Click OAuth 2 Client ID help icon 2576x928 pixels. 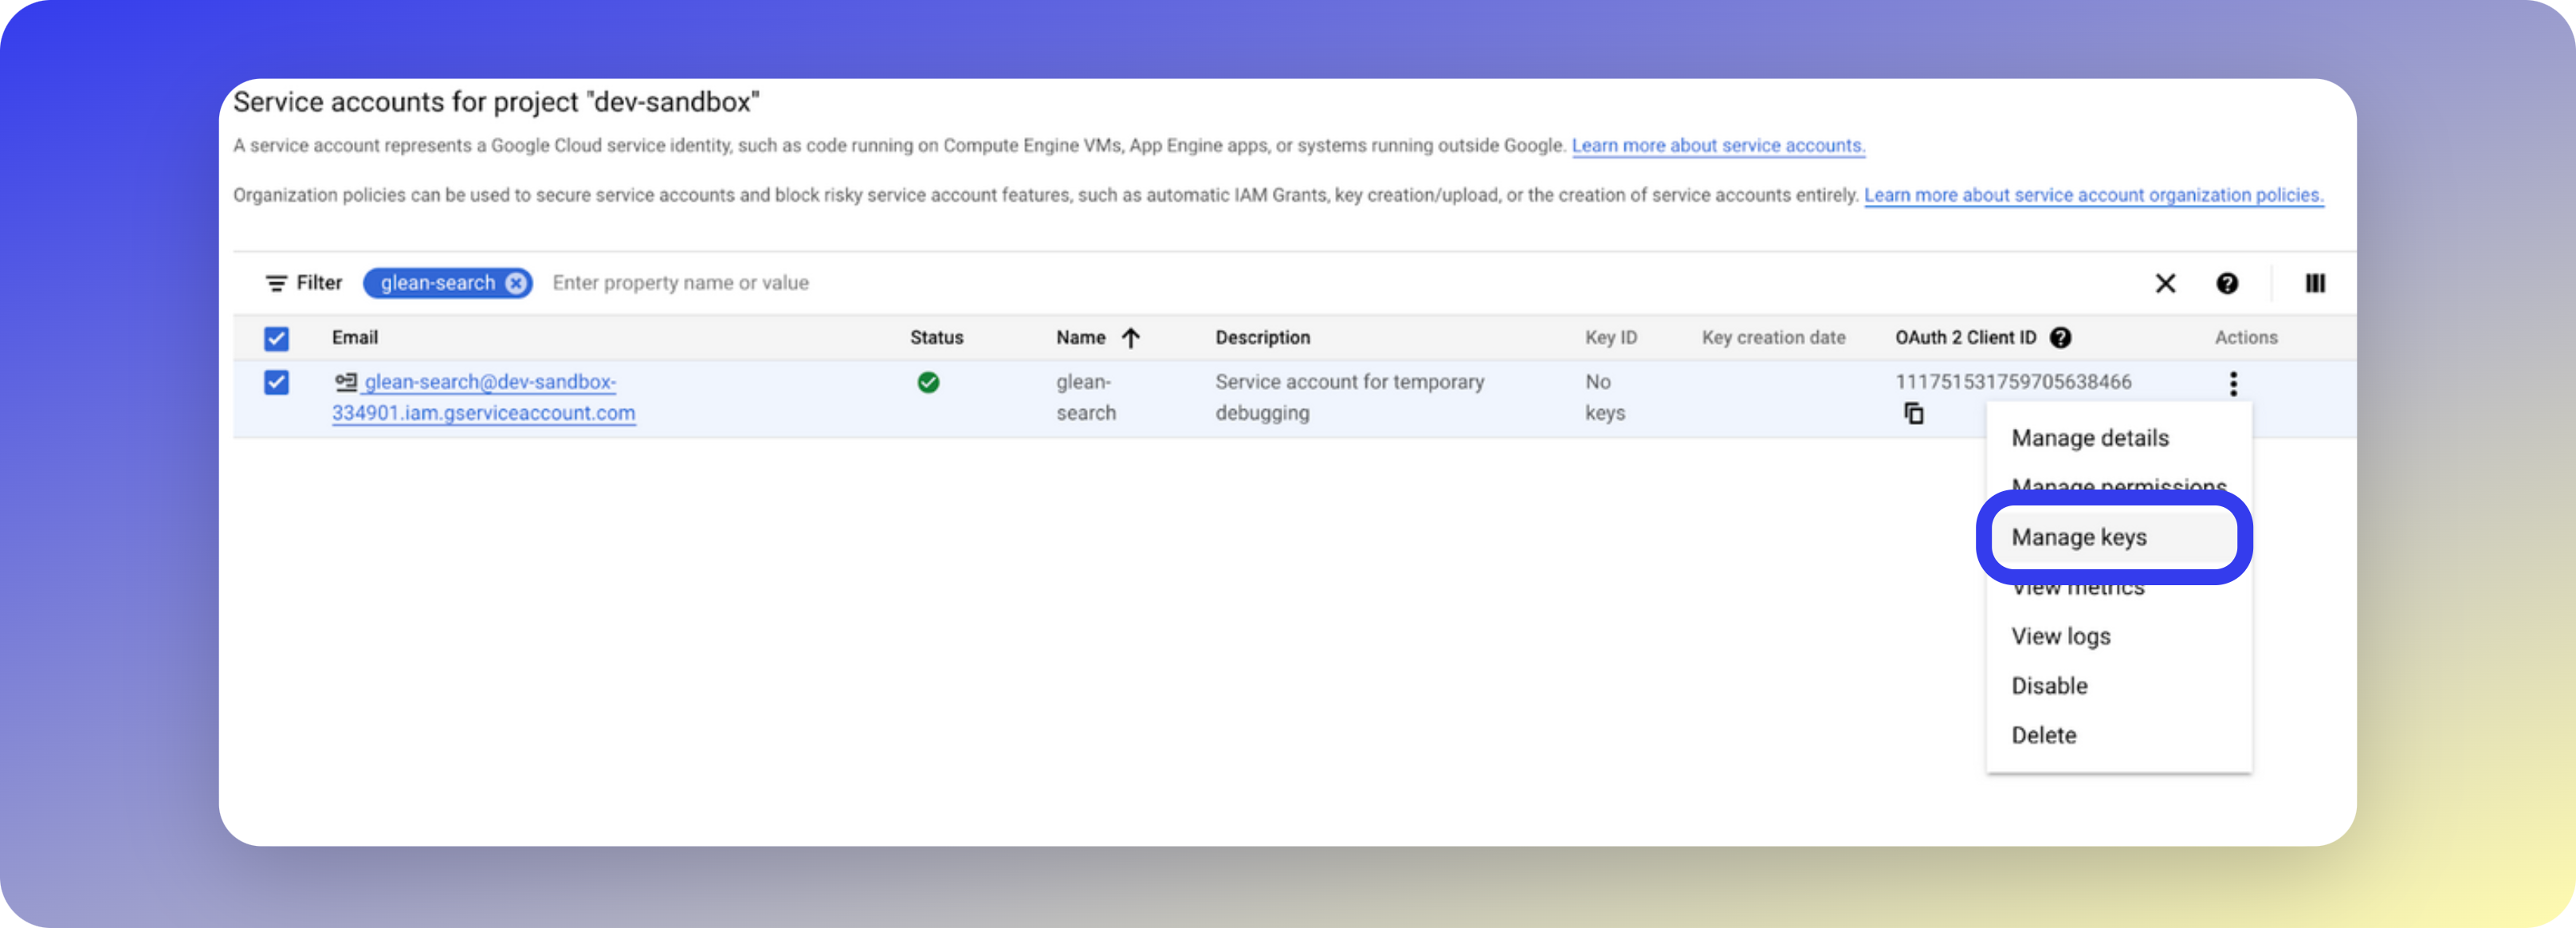point(2060,338)
